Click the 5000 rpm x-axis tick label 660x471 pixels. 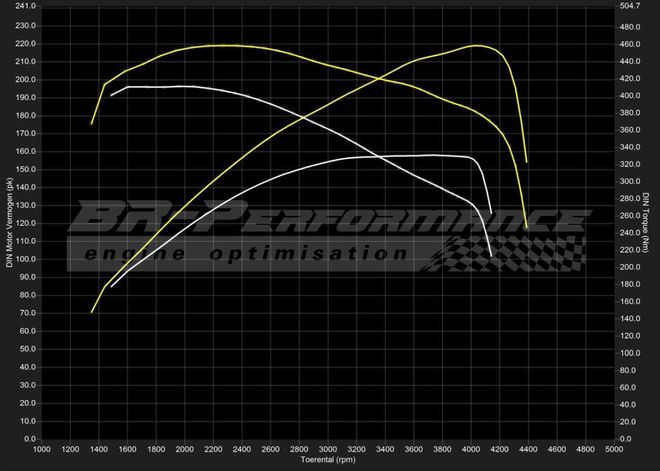(x=615, y=450)
